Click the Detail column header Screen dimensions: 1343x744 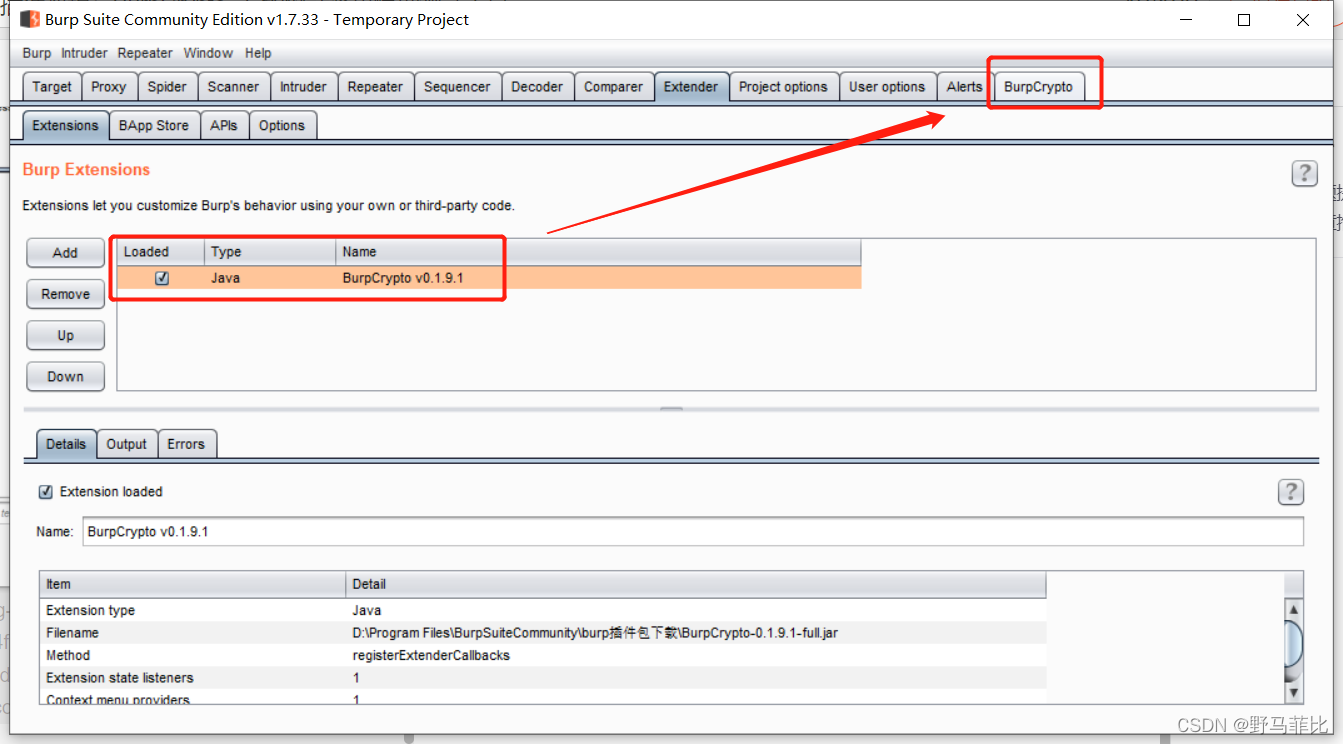[696, 584]
